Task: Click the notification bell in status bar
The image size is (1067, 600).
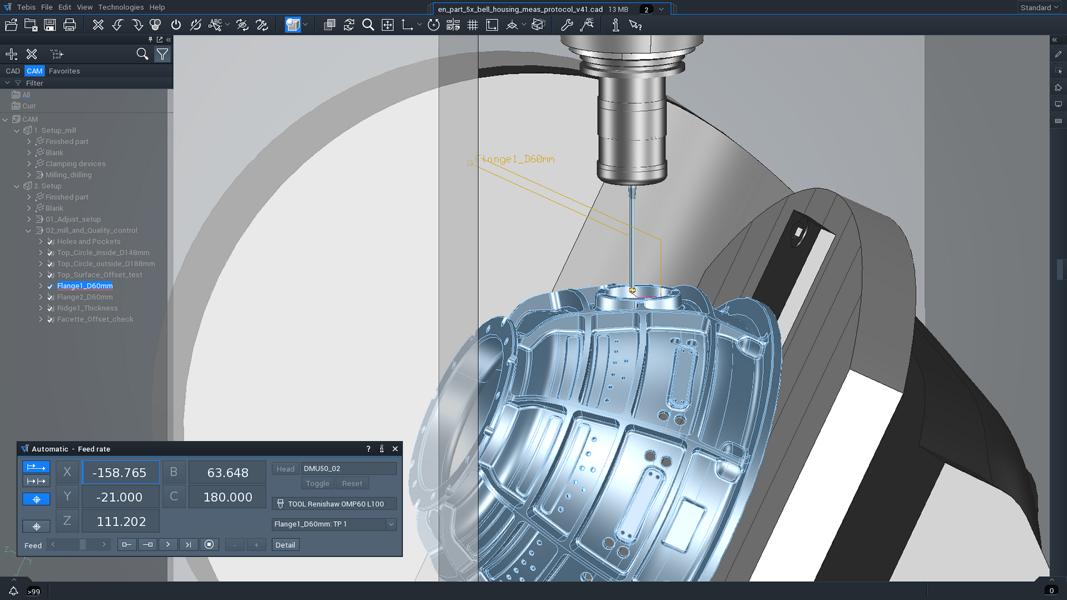Action: [13, 591]
